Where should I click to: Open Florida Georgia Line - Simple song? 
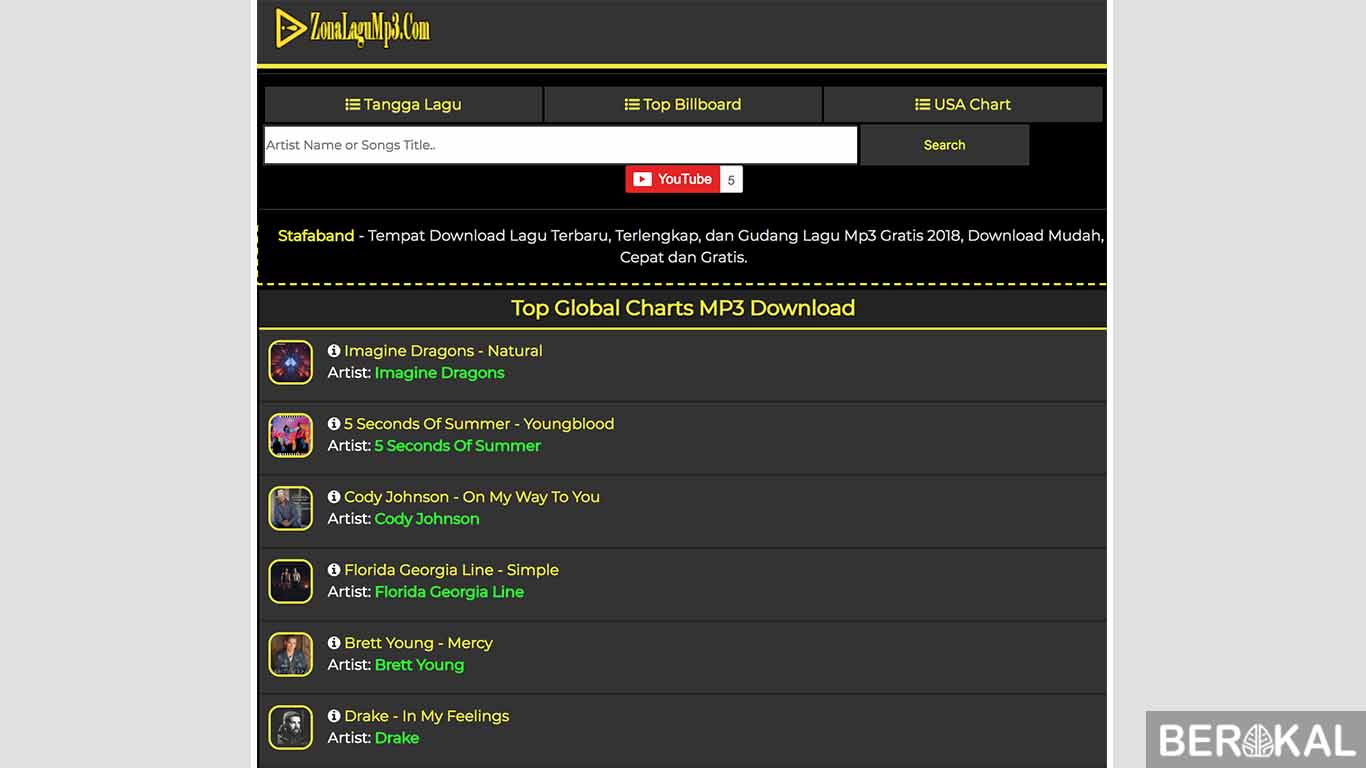point(451,570)
